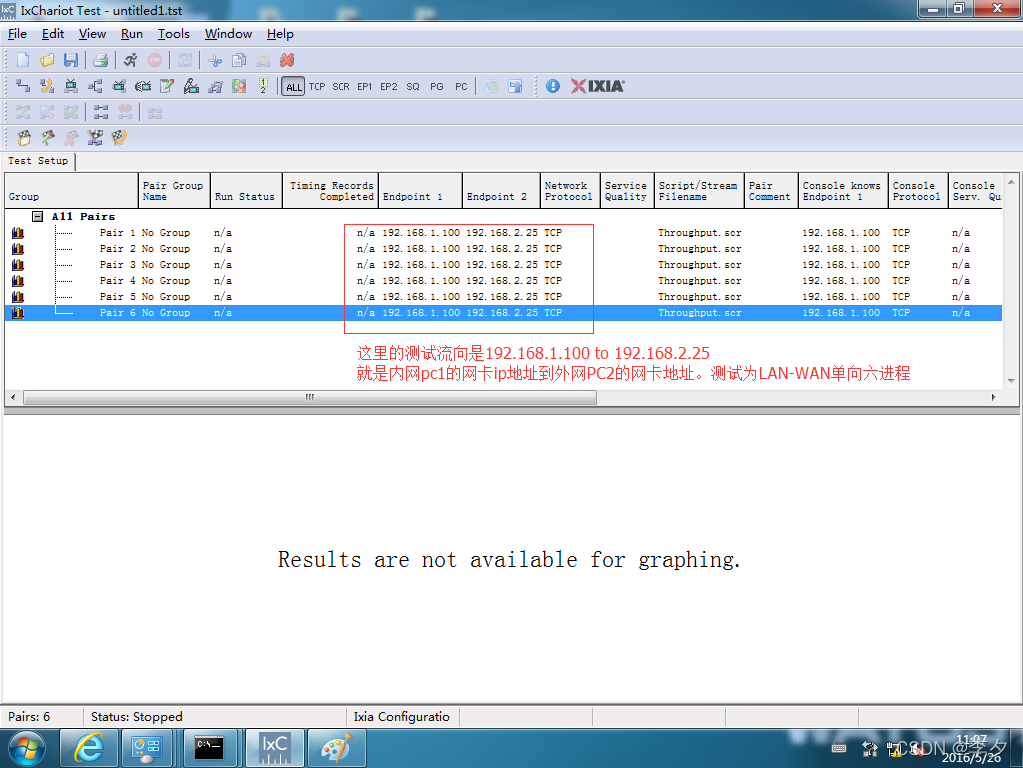1023x768 pixels.
Task: Click the red X Delete icon
Action: pos(287,61)
